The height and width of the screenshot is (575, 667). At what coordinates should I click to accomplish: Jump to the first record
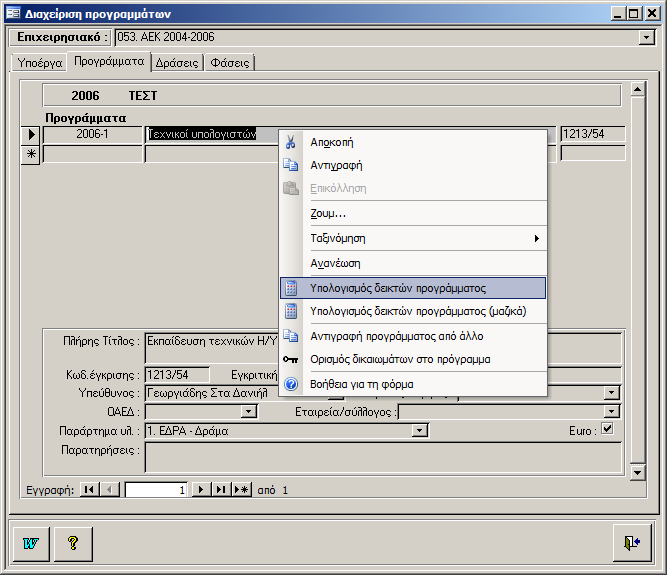88,490
